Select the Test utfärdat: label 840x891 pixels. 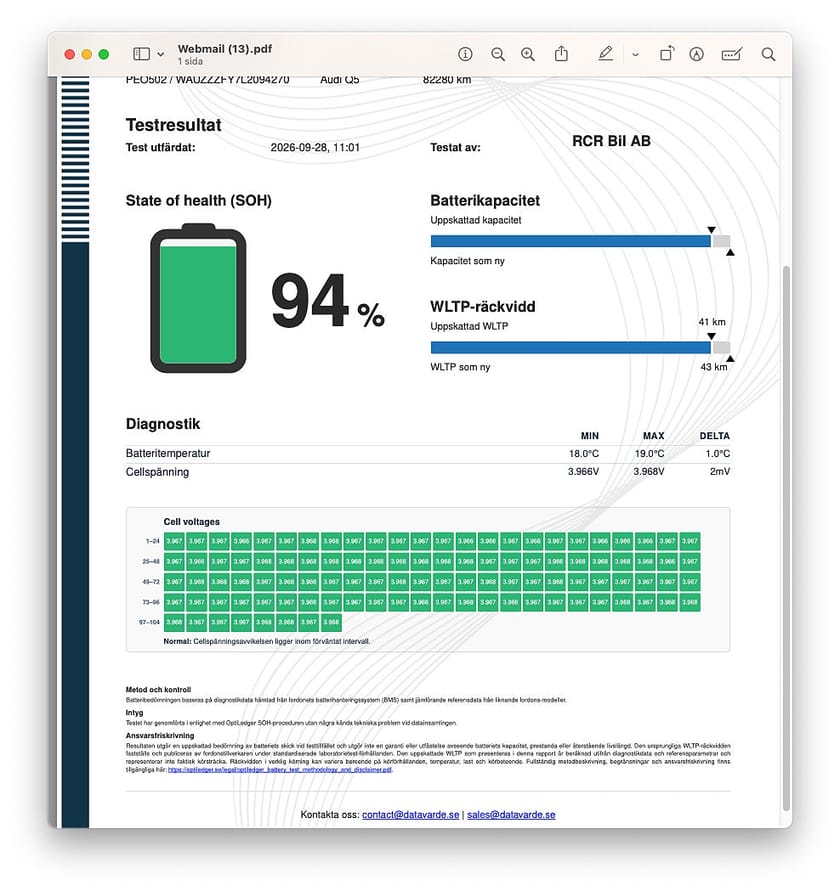pos(160,148)
